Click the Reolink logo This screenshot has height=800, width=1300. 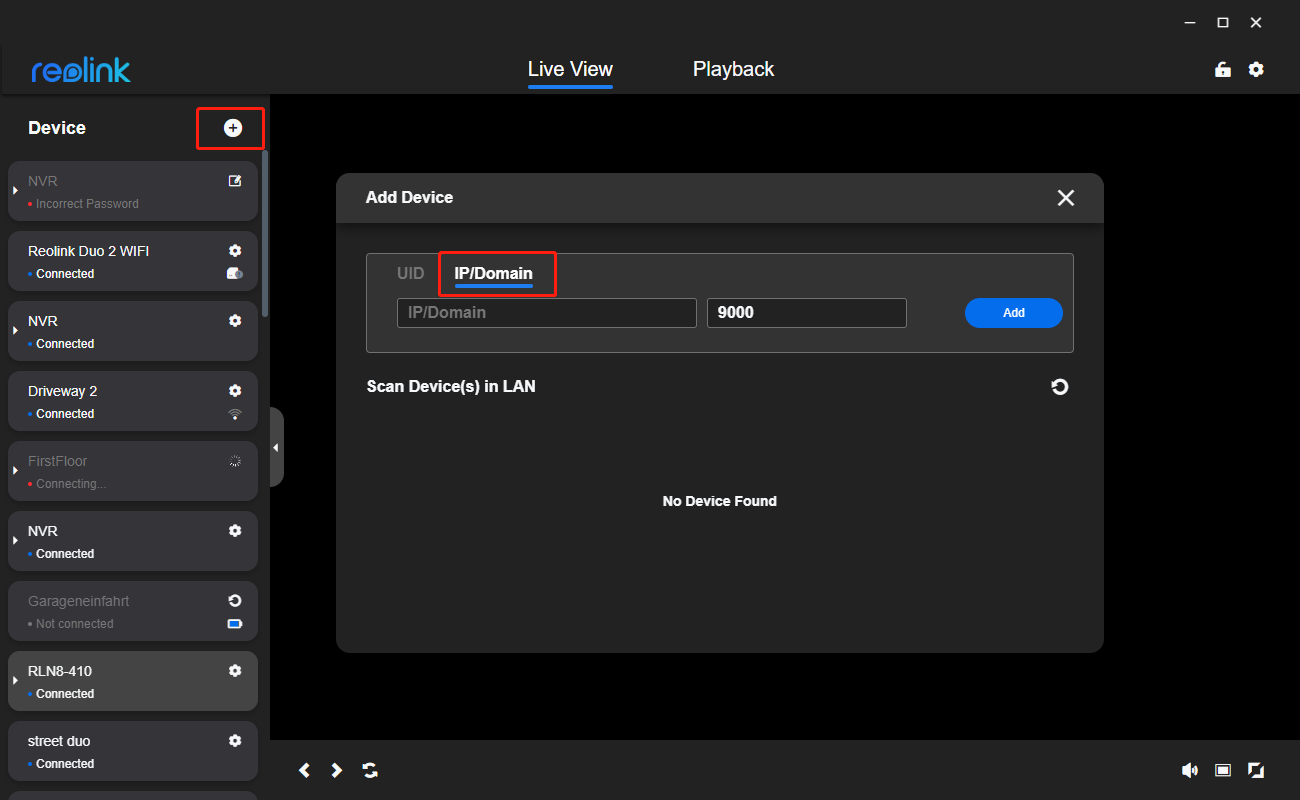[81, 70]
